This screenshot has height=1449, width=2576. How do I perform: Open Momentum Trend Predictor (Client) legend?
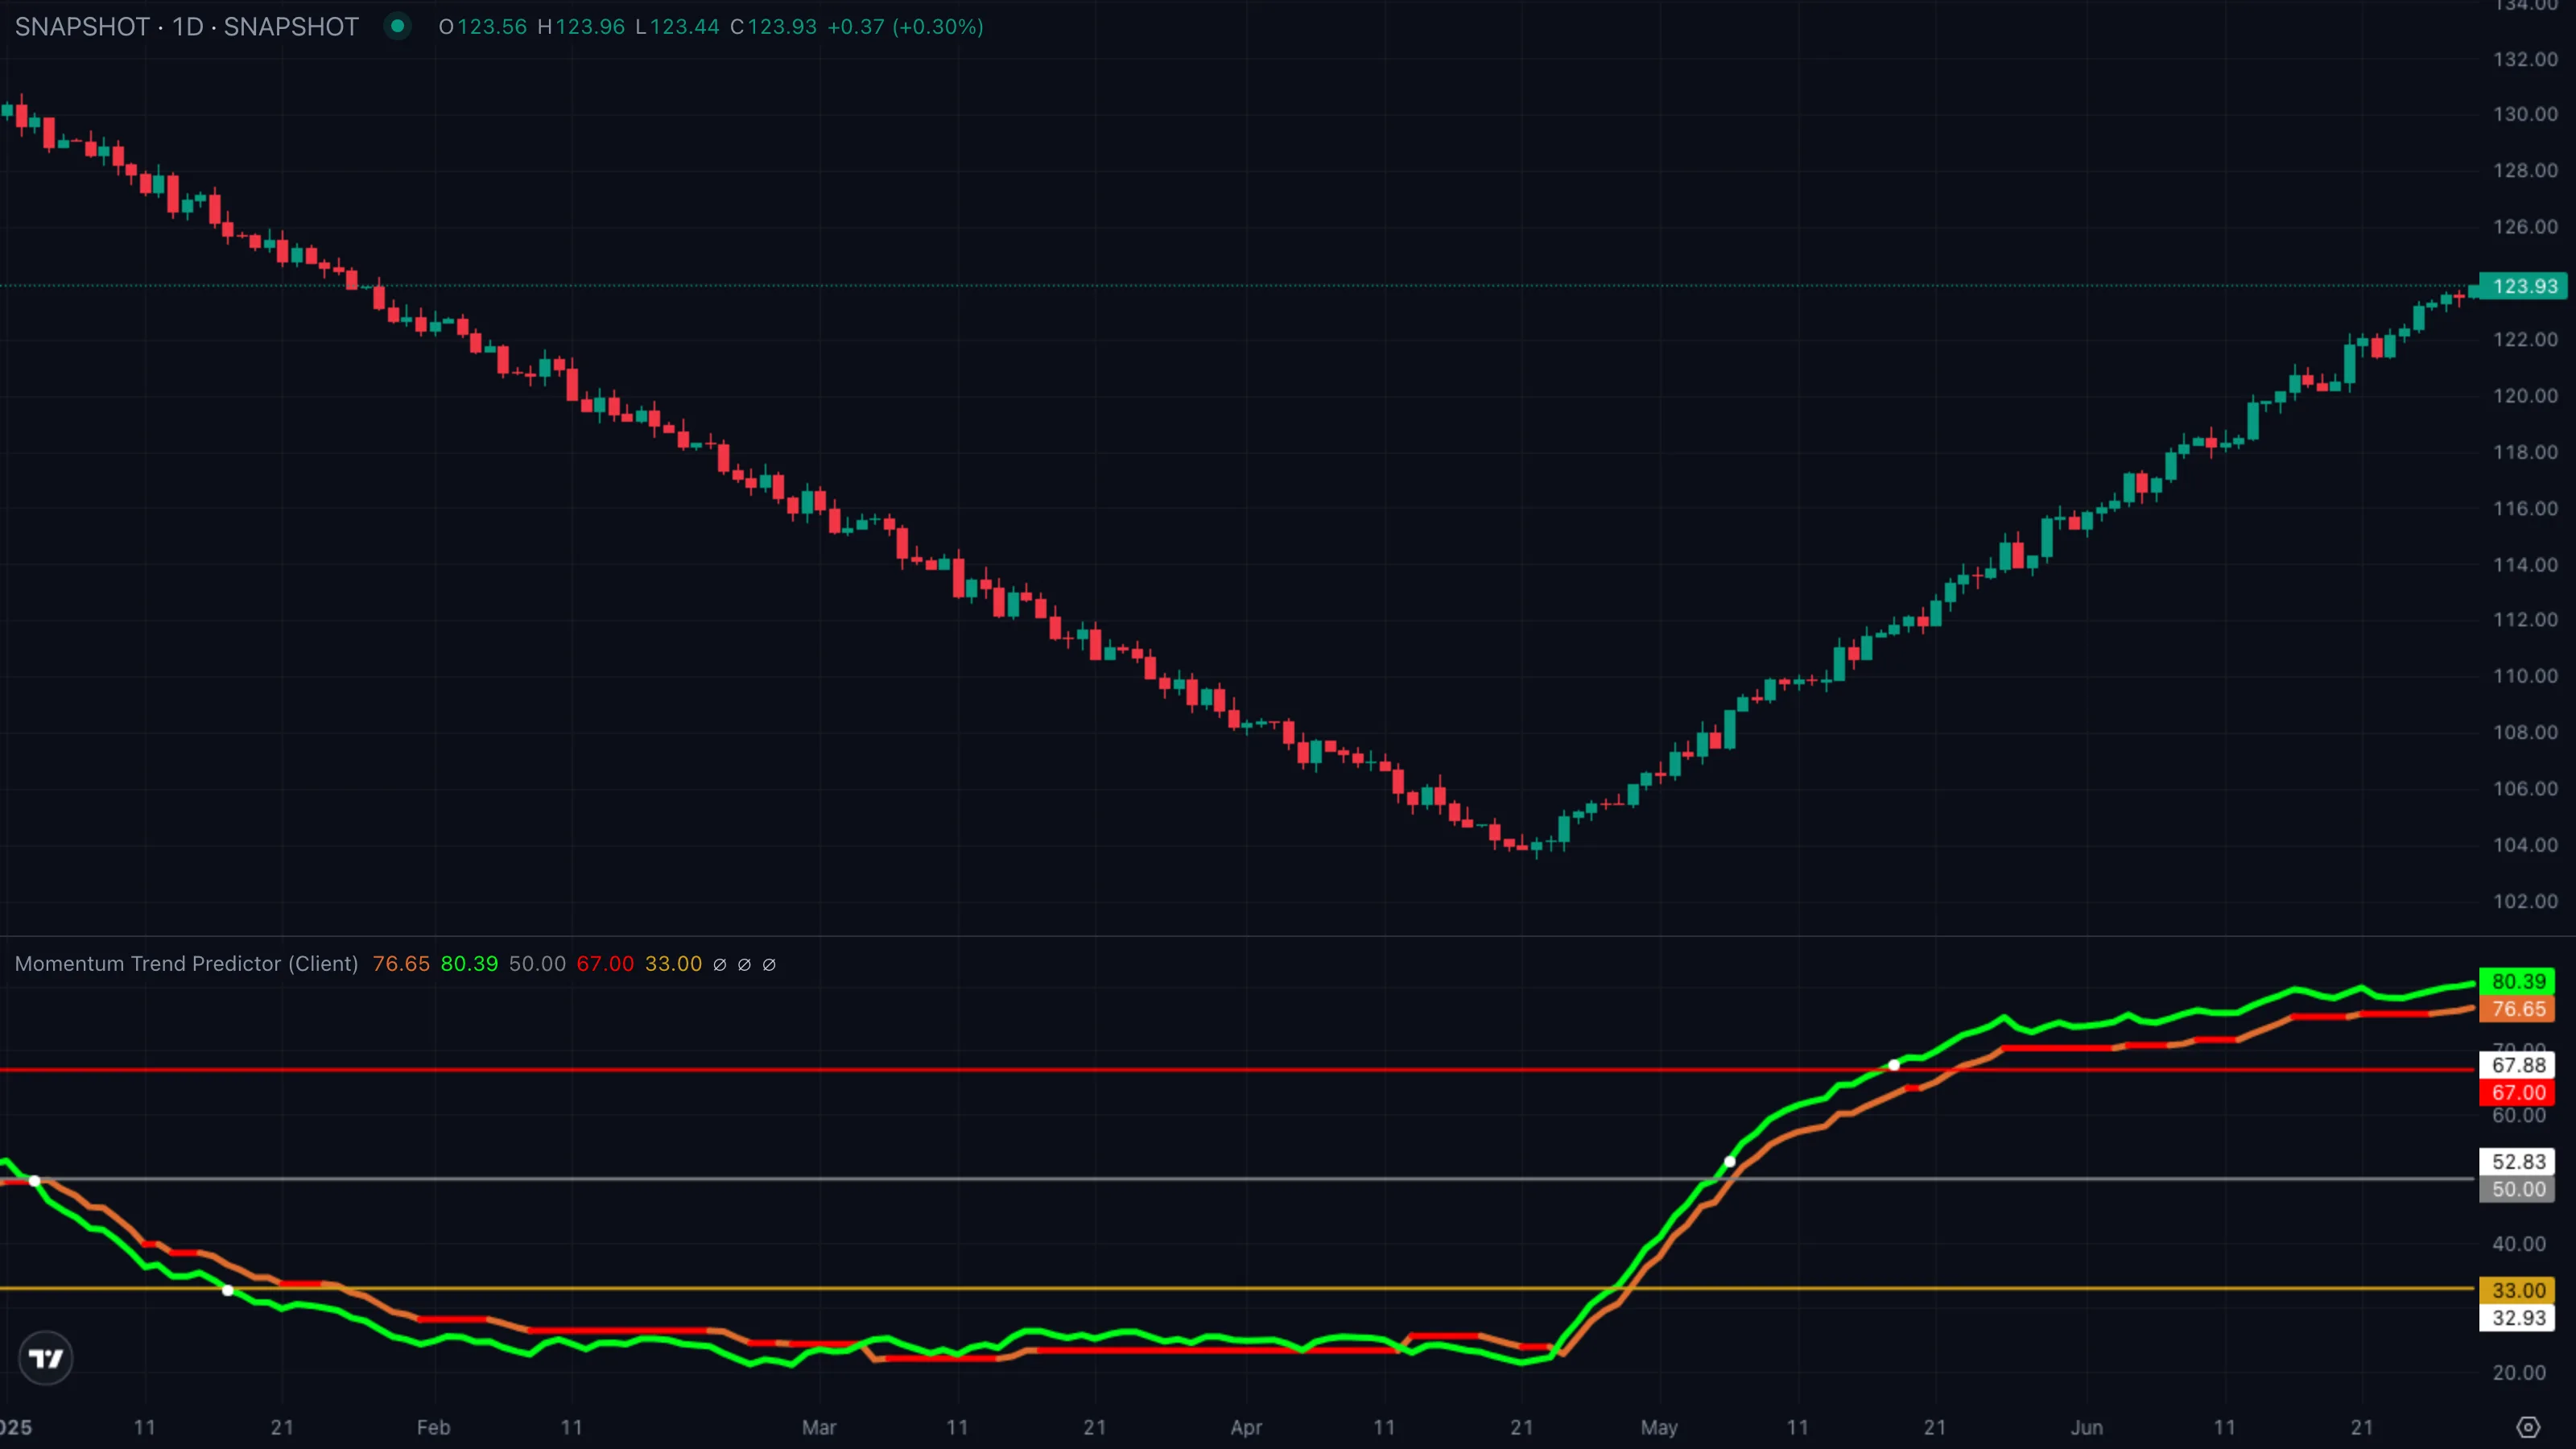(x=187, y=964)
